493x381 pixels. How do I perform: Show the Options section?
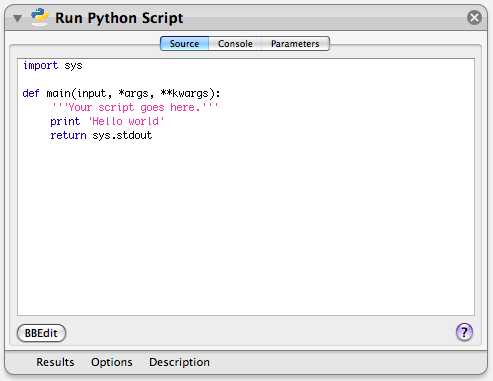[x=112, y=362]
